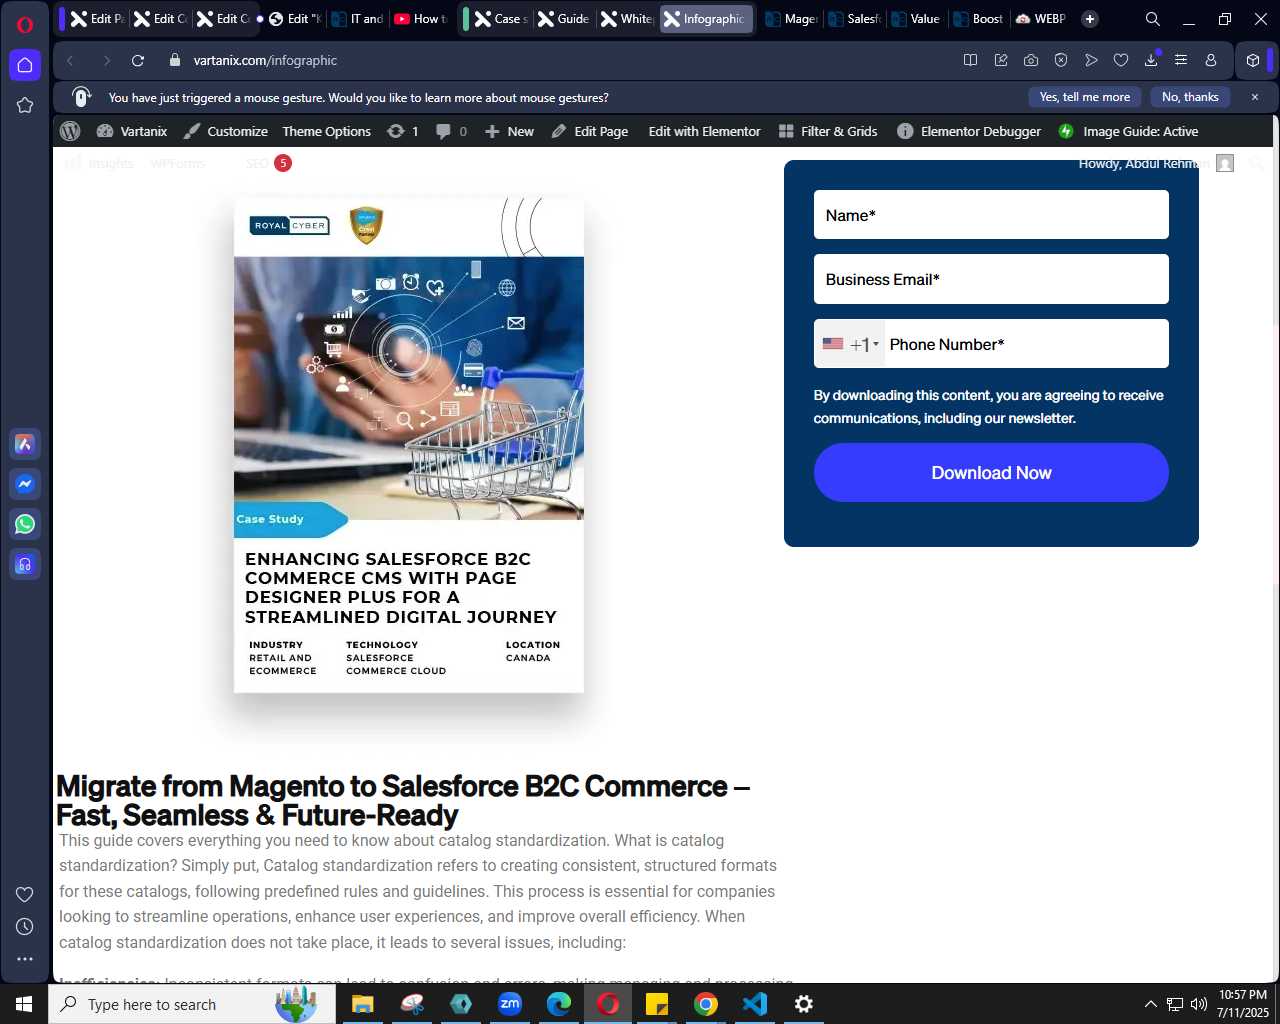Reload the current page
The height and width of the screenshot is (1024, 1280).
coord(138,60)
